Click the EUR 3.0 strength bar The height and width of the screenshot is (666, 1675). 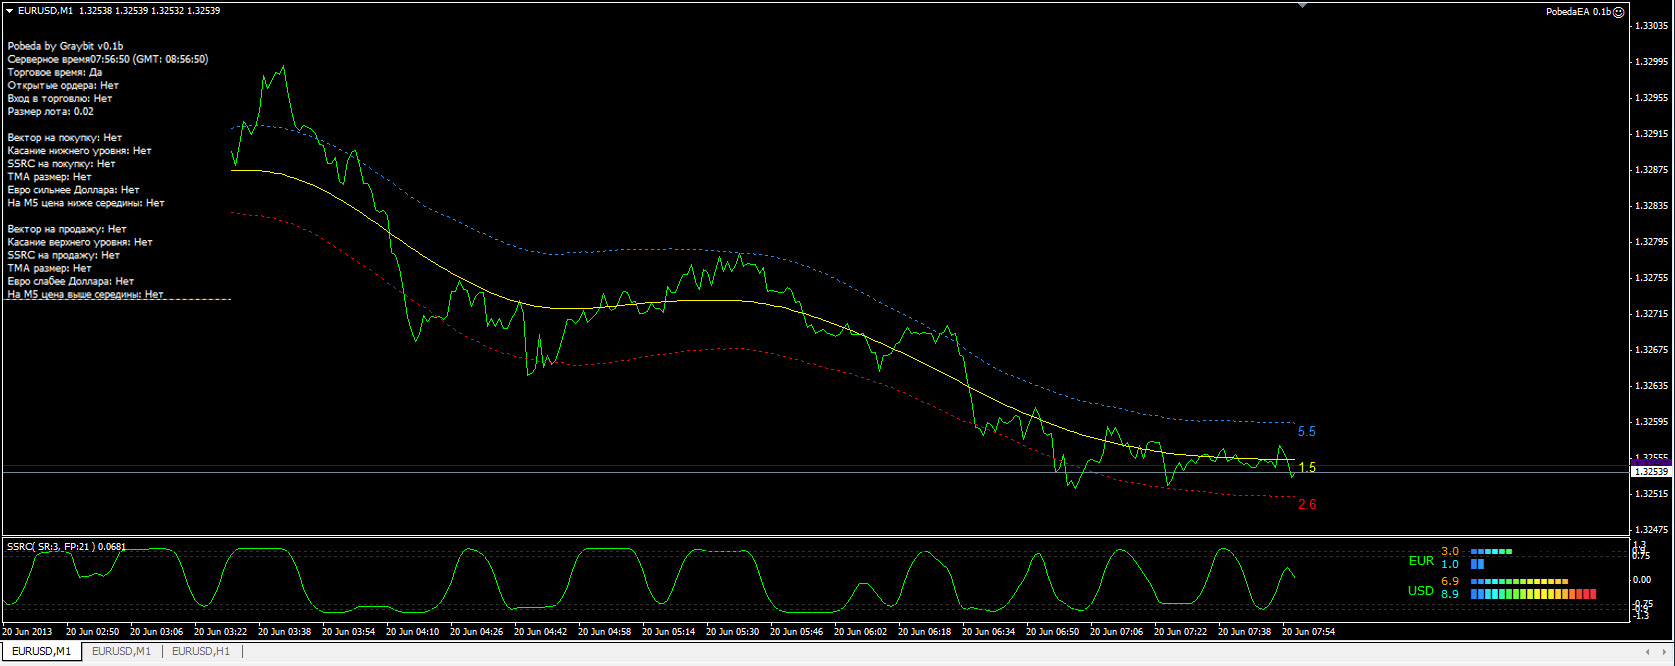coord(1491,551)
